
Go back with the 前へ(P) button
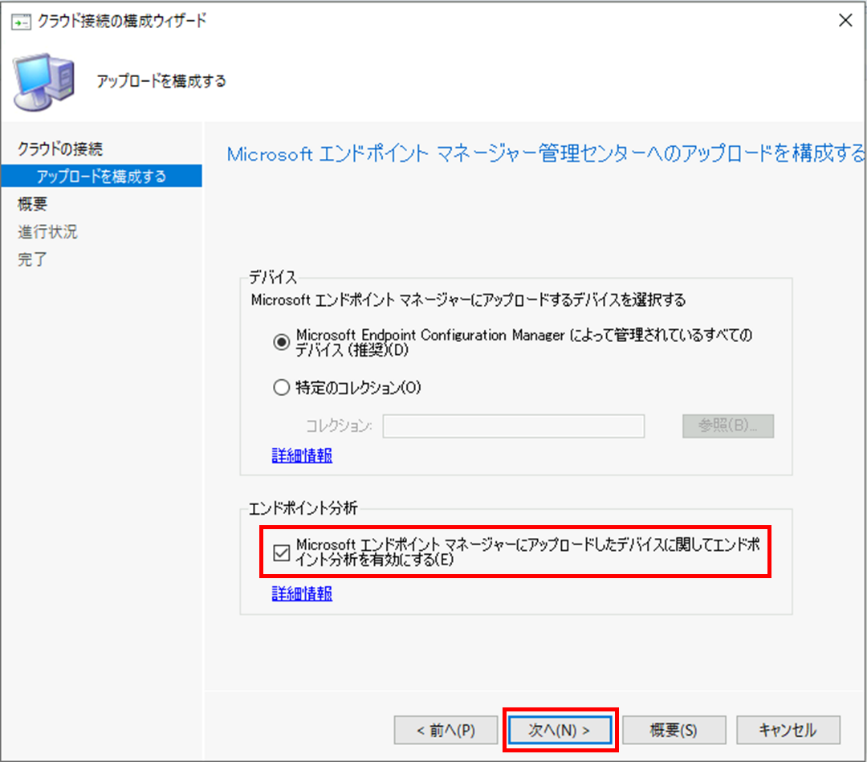446,730
